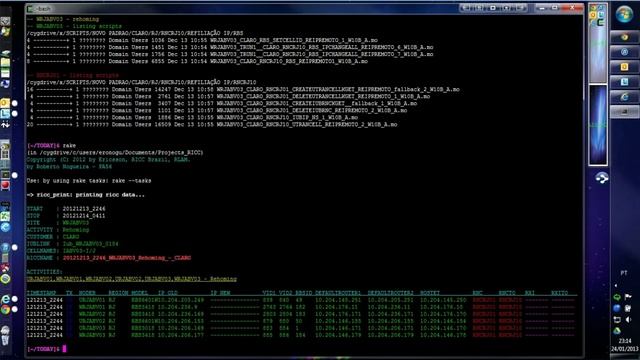
Task: Click the STOP value 20121214_0411
Action: click(x=84, y=216)
